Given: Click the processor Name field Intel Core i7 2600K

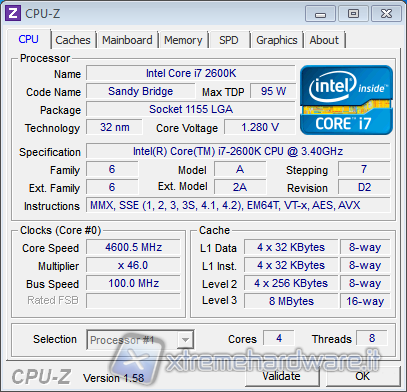Looking at the screenshot, I should [191, 73].
